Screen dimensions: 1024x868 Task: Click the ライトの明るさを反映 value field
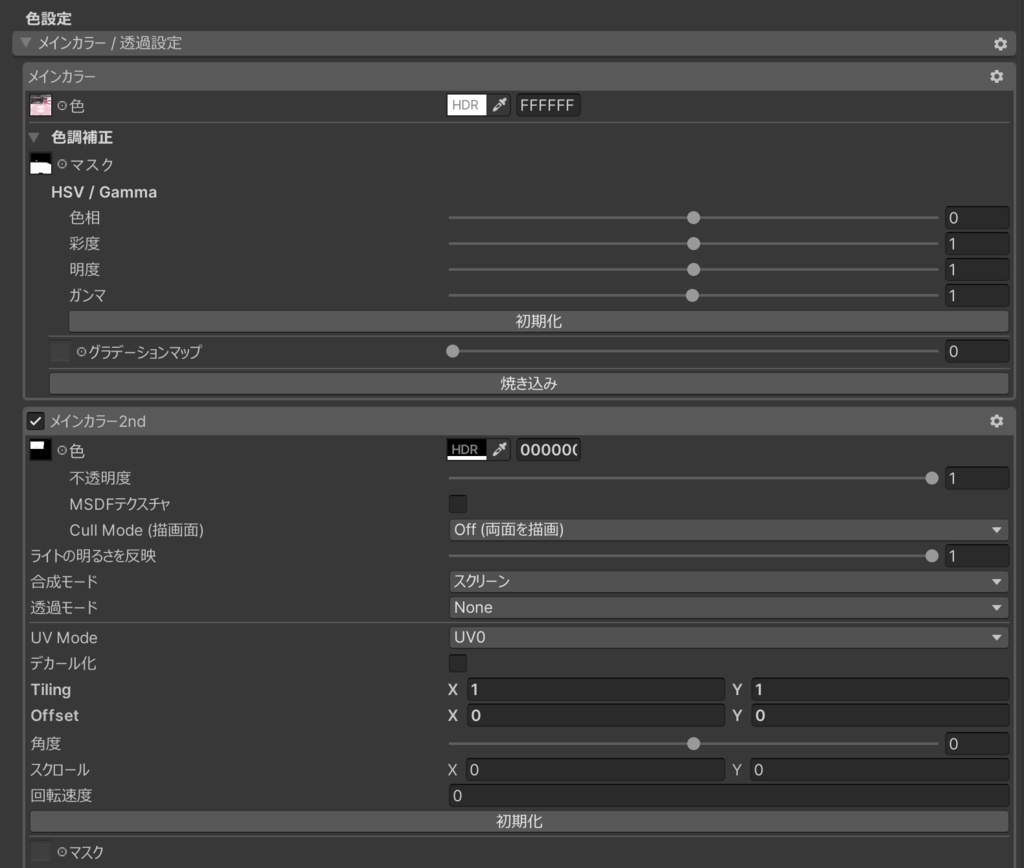[x=976, y=556]
